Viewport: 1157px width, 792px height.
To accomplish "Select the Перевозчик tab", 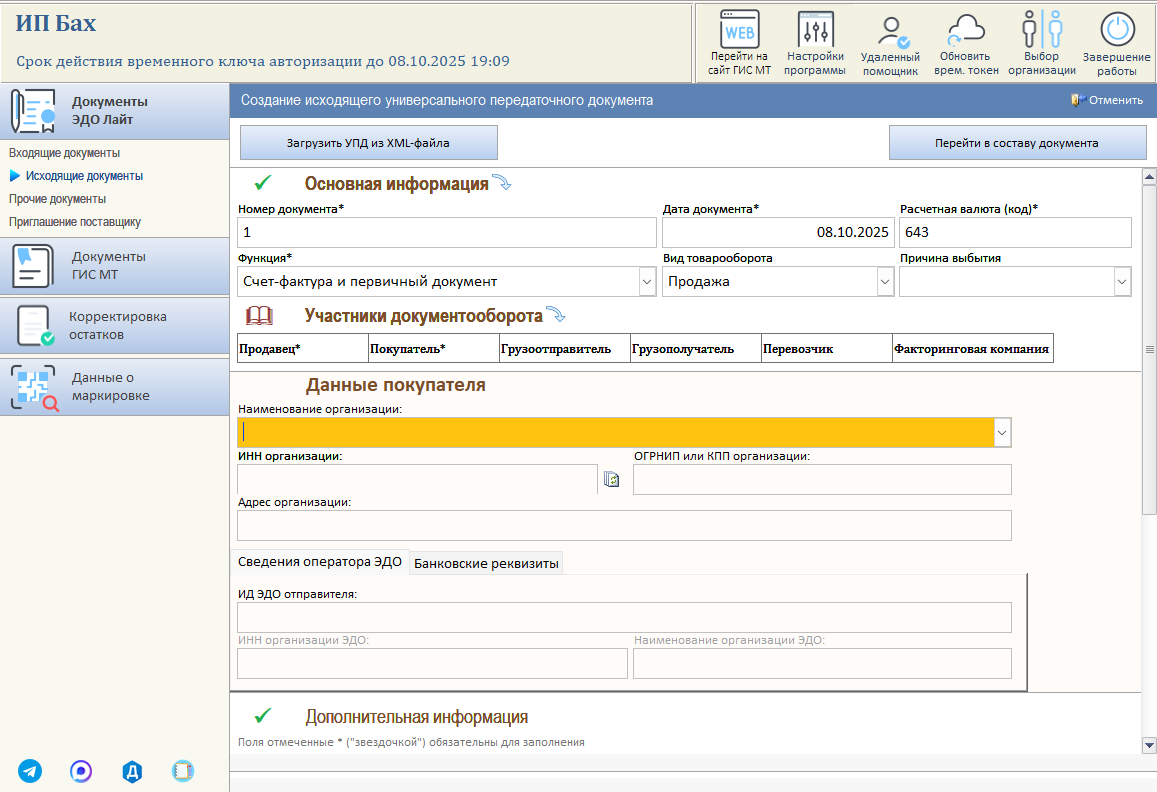I will pyautogui.click(x=826, y=348).
